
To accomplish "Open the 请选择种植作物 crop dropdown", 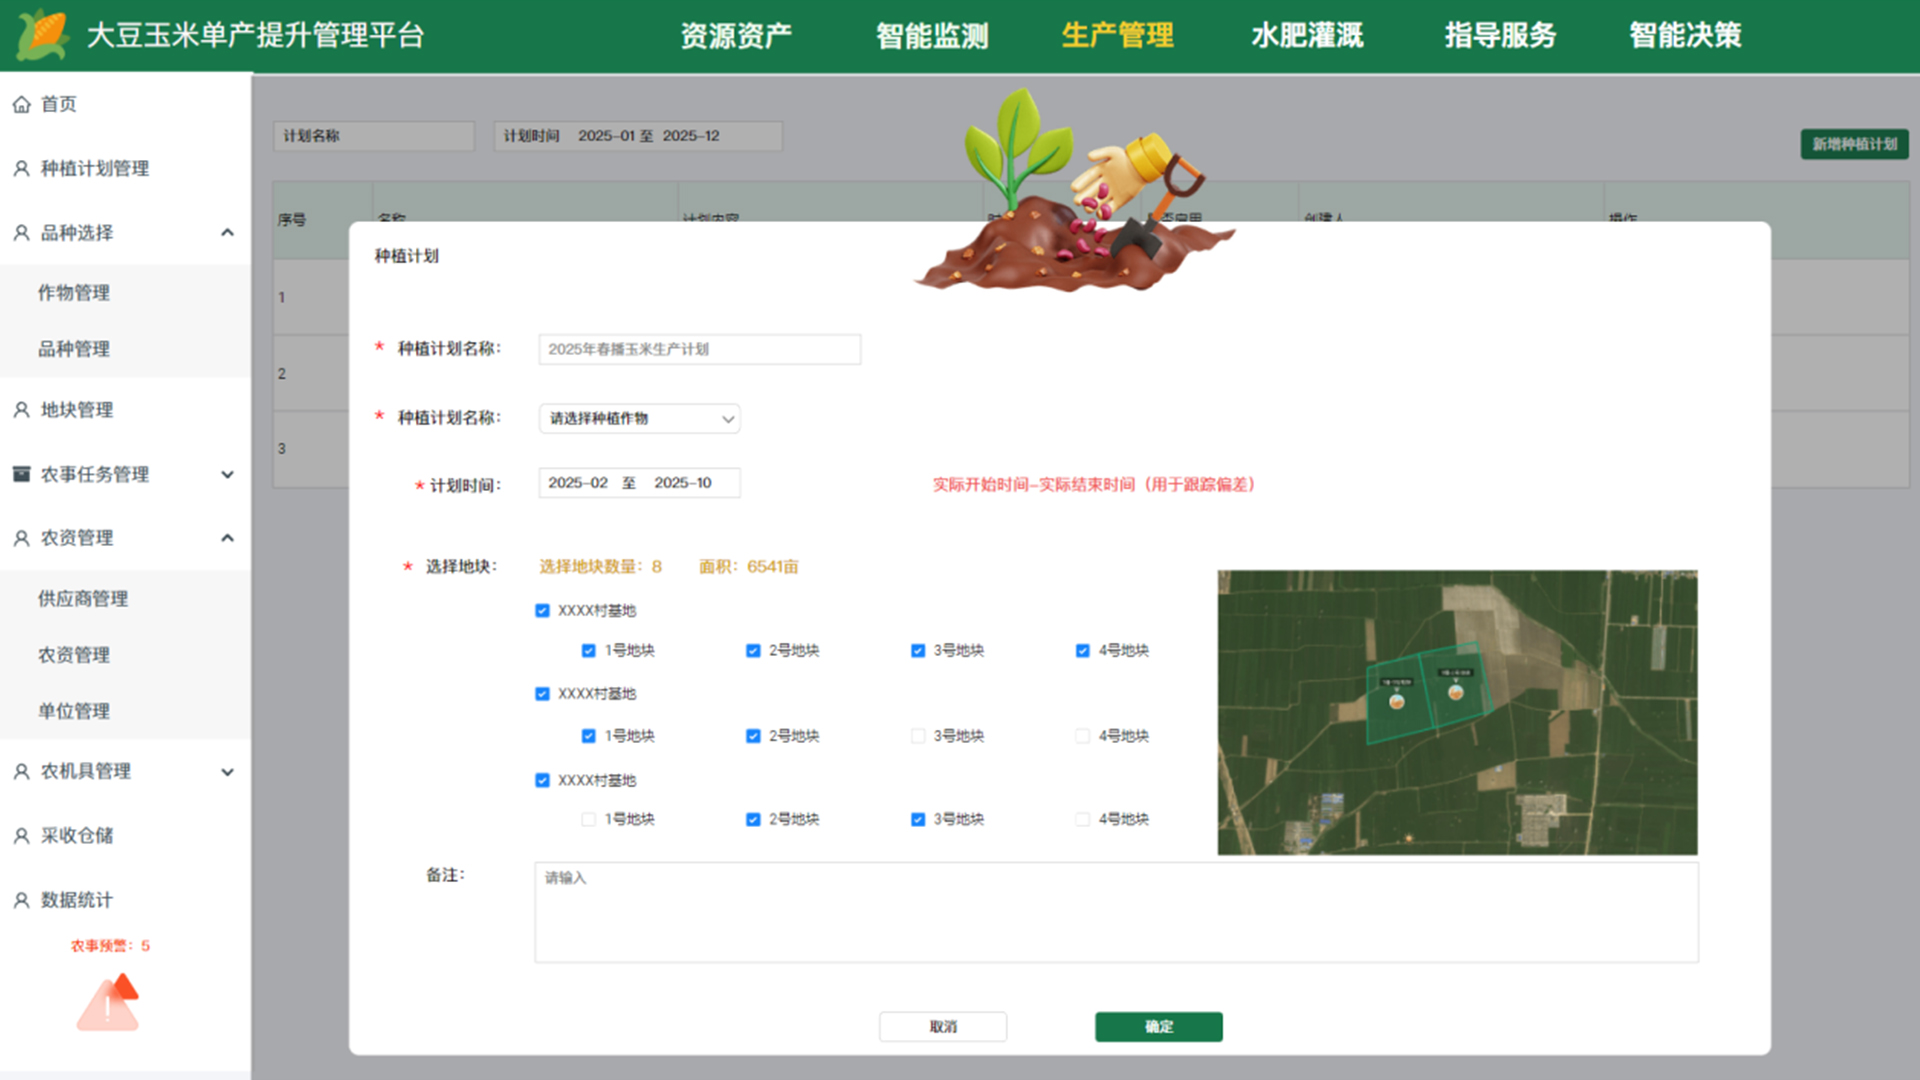I will click(638, 418).
